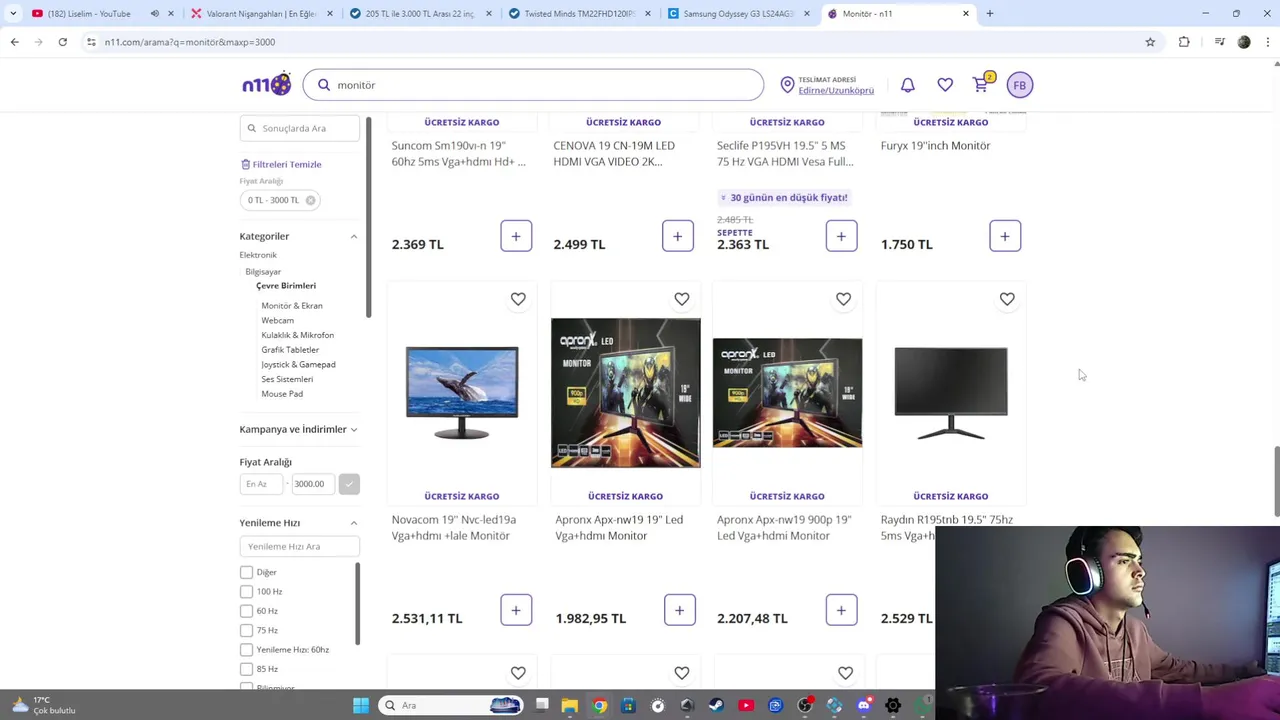
Task: Open File Explorer from the taskbar
Action: click(570, 705)
